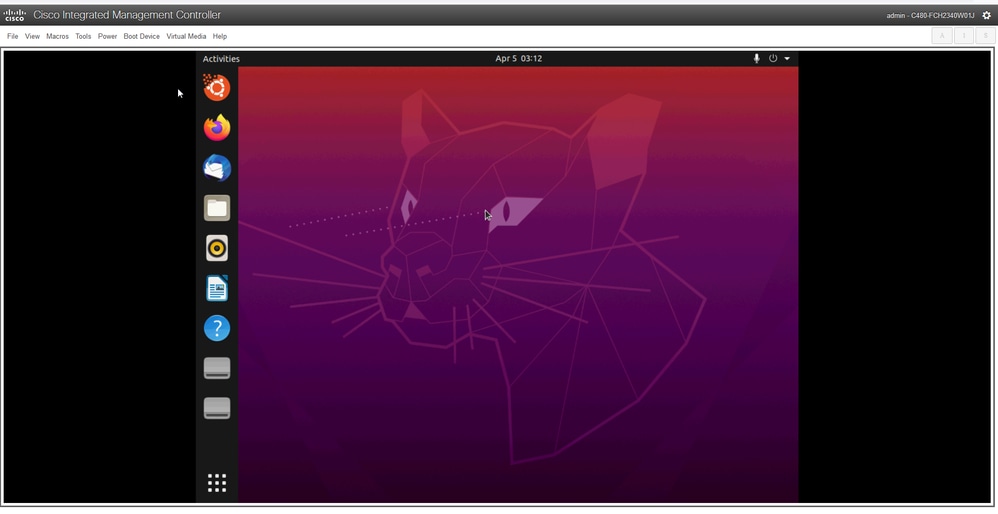Expand the Ubuntu system menu arrow
This screenshot has width=998, height=514.
[787, 59]
